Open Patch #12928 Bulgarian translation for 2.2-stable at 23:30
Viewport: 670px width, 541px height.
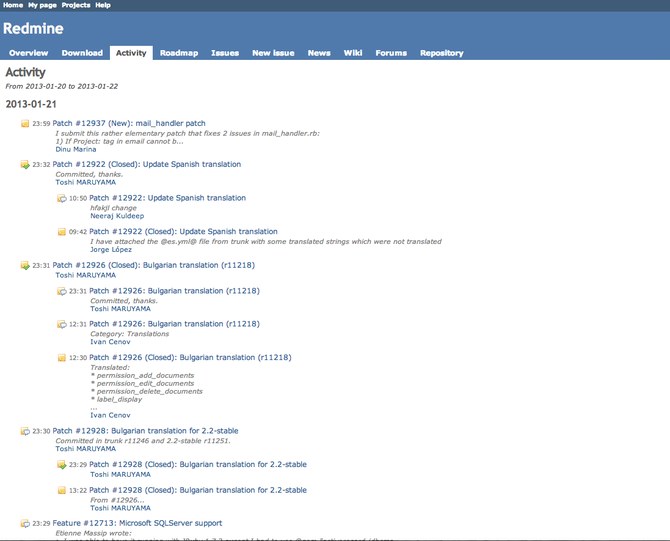[x=145, y=431]
